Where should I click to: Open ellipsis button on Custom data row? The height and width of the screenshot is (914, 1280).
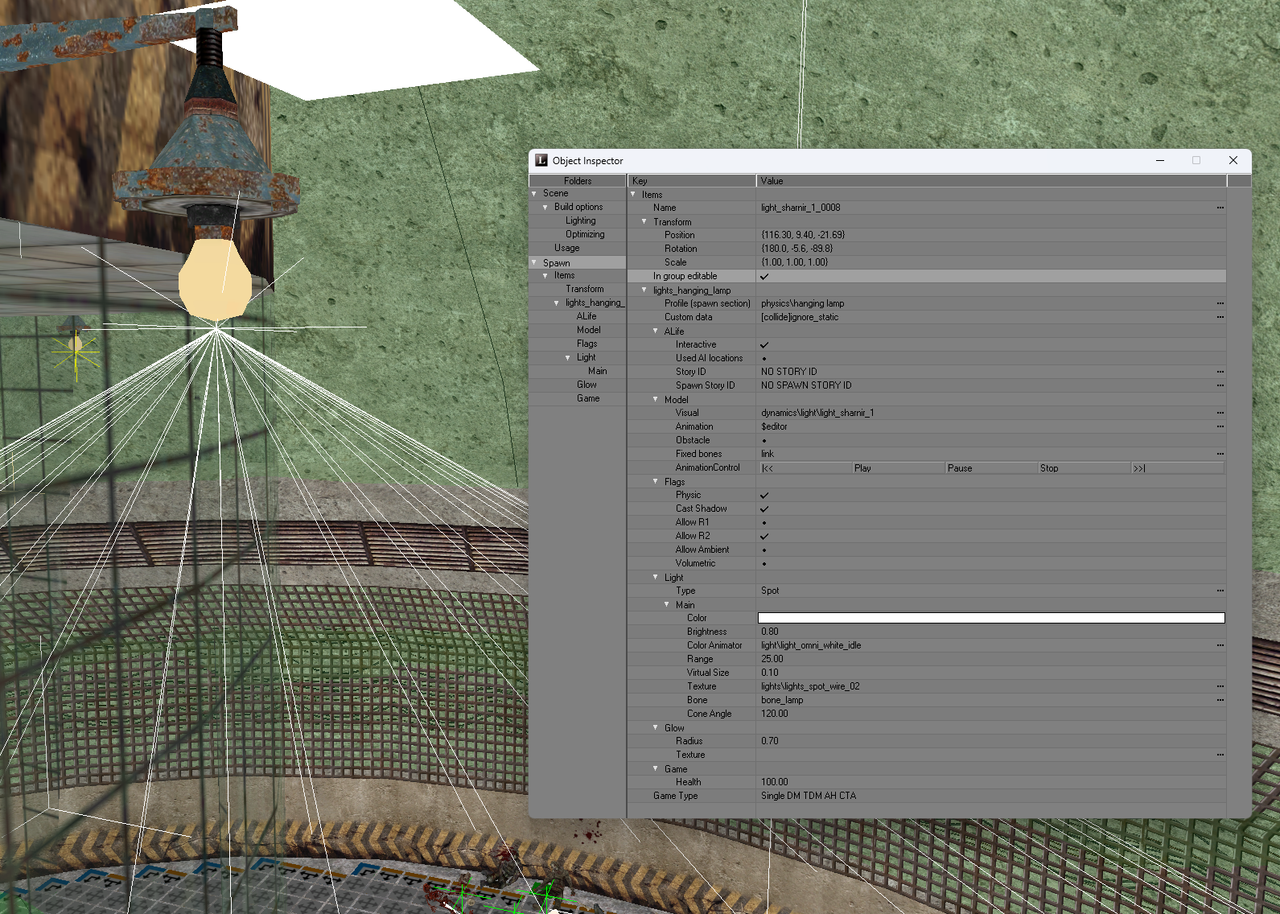(x=1220, y=317)
